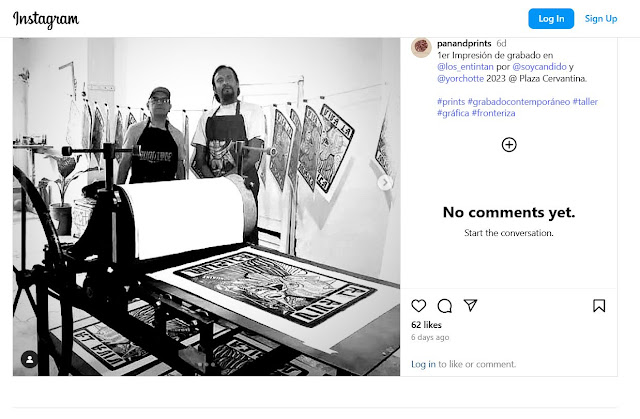View the 62 likes list

[x=426, y=325]
